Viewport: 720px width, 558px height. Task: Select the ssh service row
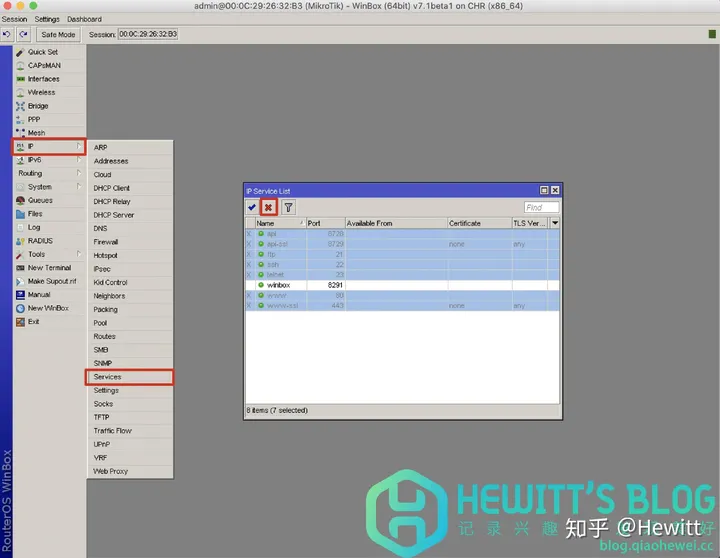pyautogui.click(x=402, y=265)
